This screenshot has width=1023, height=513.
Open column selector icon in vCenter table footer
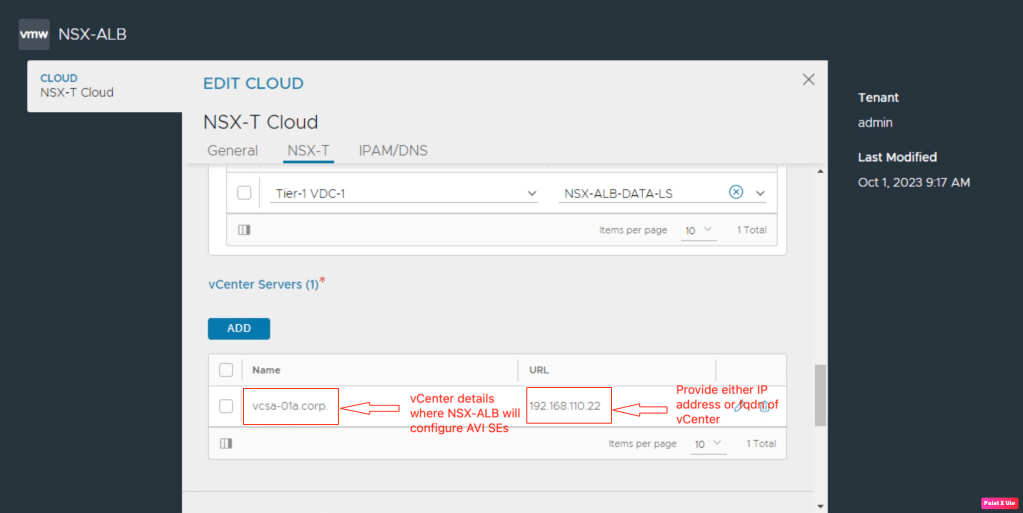226,443
